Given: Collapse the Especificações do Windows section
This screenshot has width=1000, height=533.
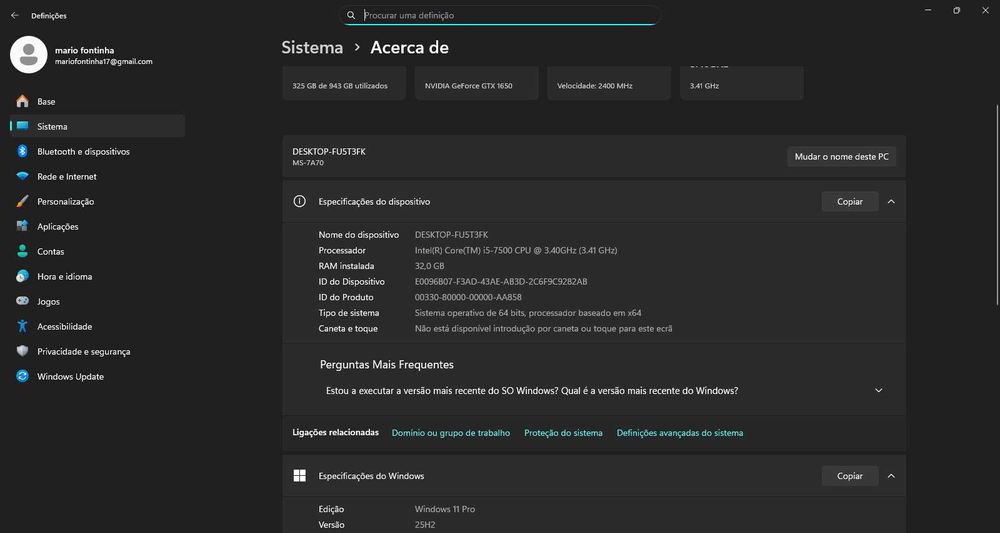Looking at the screenshot, I should 891,476.
